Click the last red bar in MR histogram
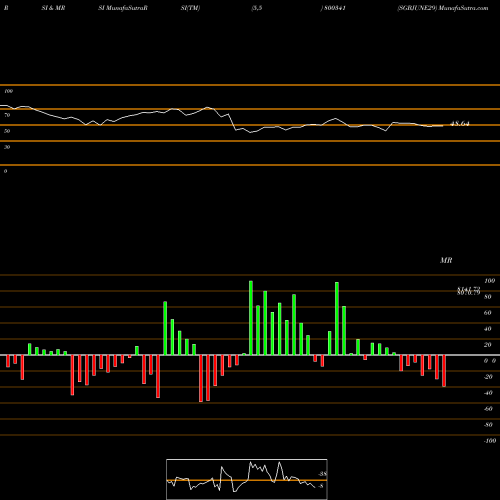 pos(444,371)
